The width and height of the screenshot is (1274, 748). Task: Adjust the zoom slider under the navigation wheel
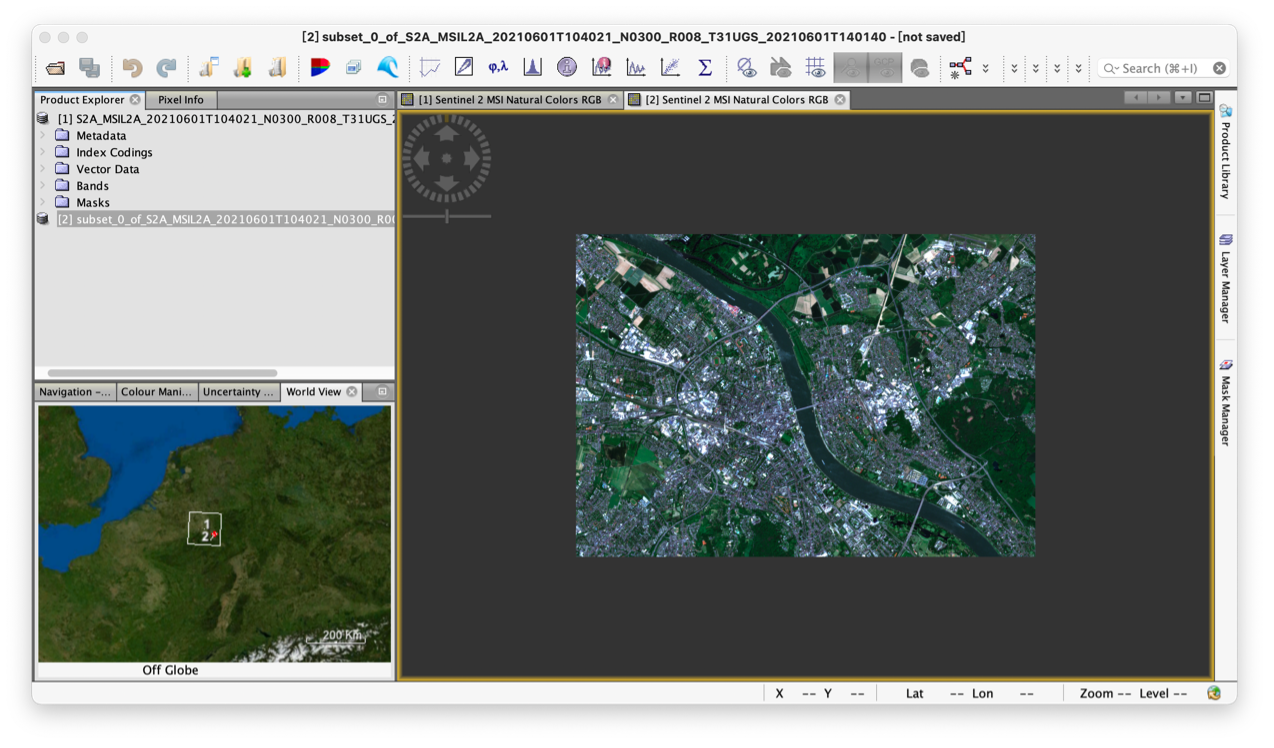[x=447, y=216]
